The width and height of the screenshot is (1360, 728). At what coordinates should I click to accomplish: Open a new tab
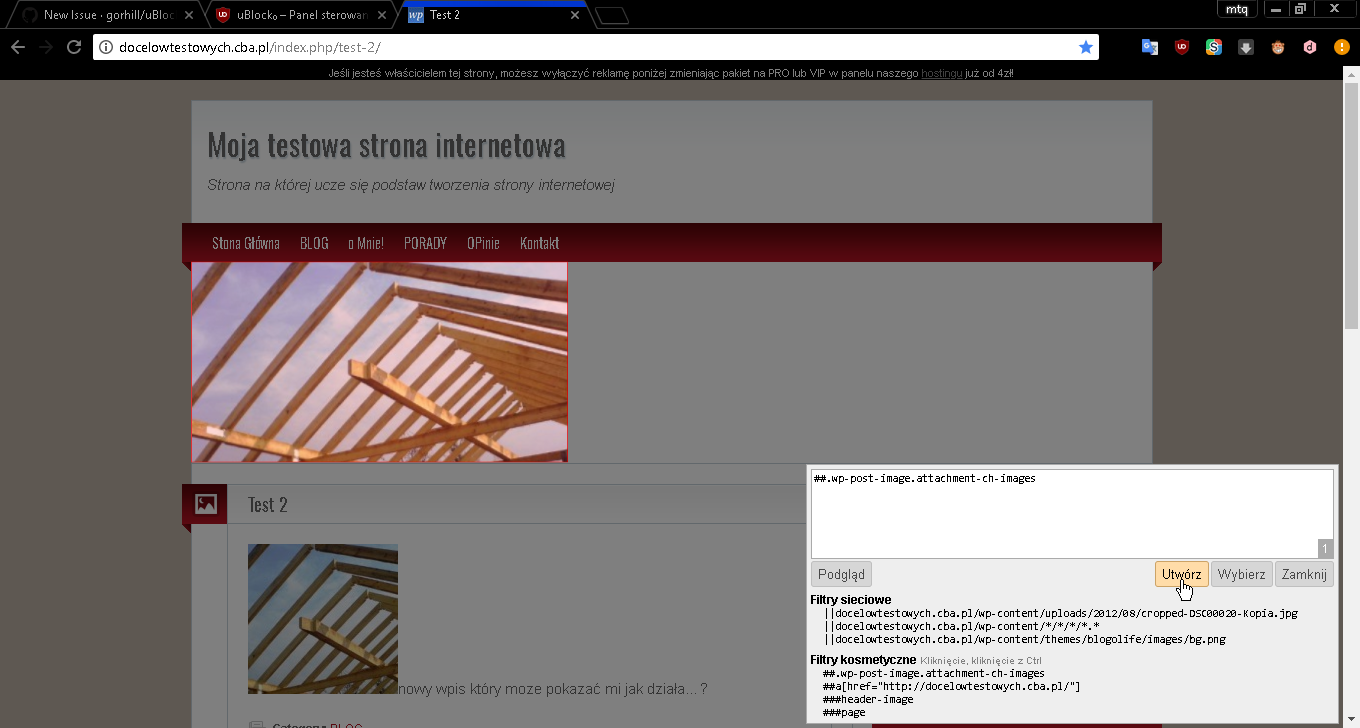point(612,15)
